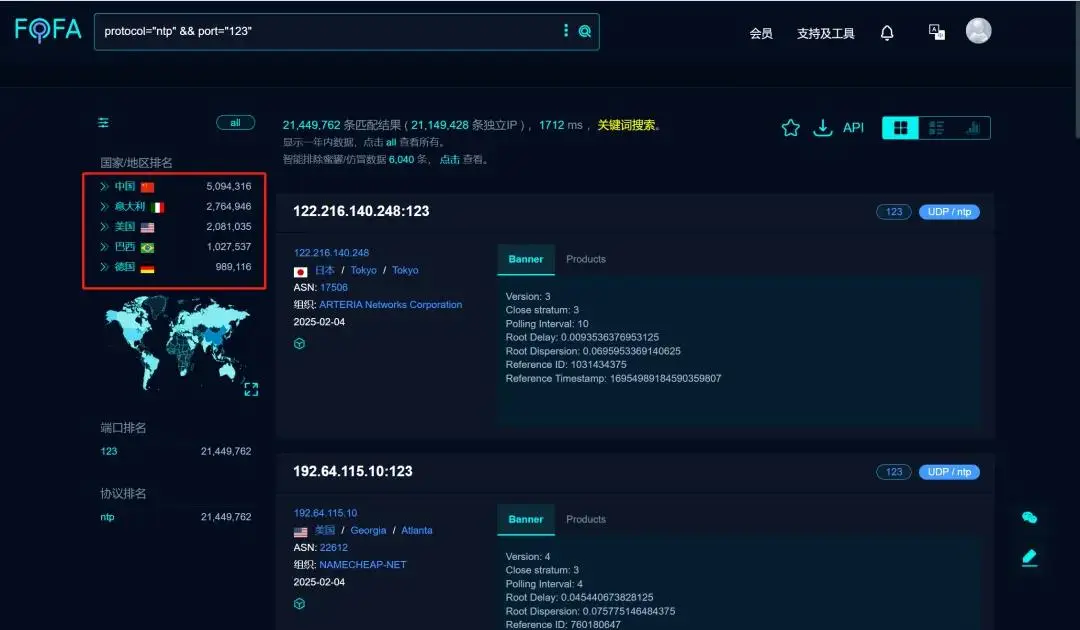1080x630 pixels.
Task: Open the WeChat contact icon
Action: (1029, 517)
